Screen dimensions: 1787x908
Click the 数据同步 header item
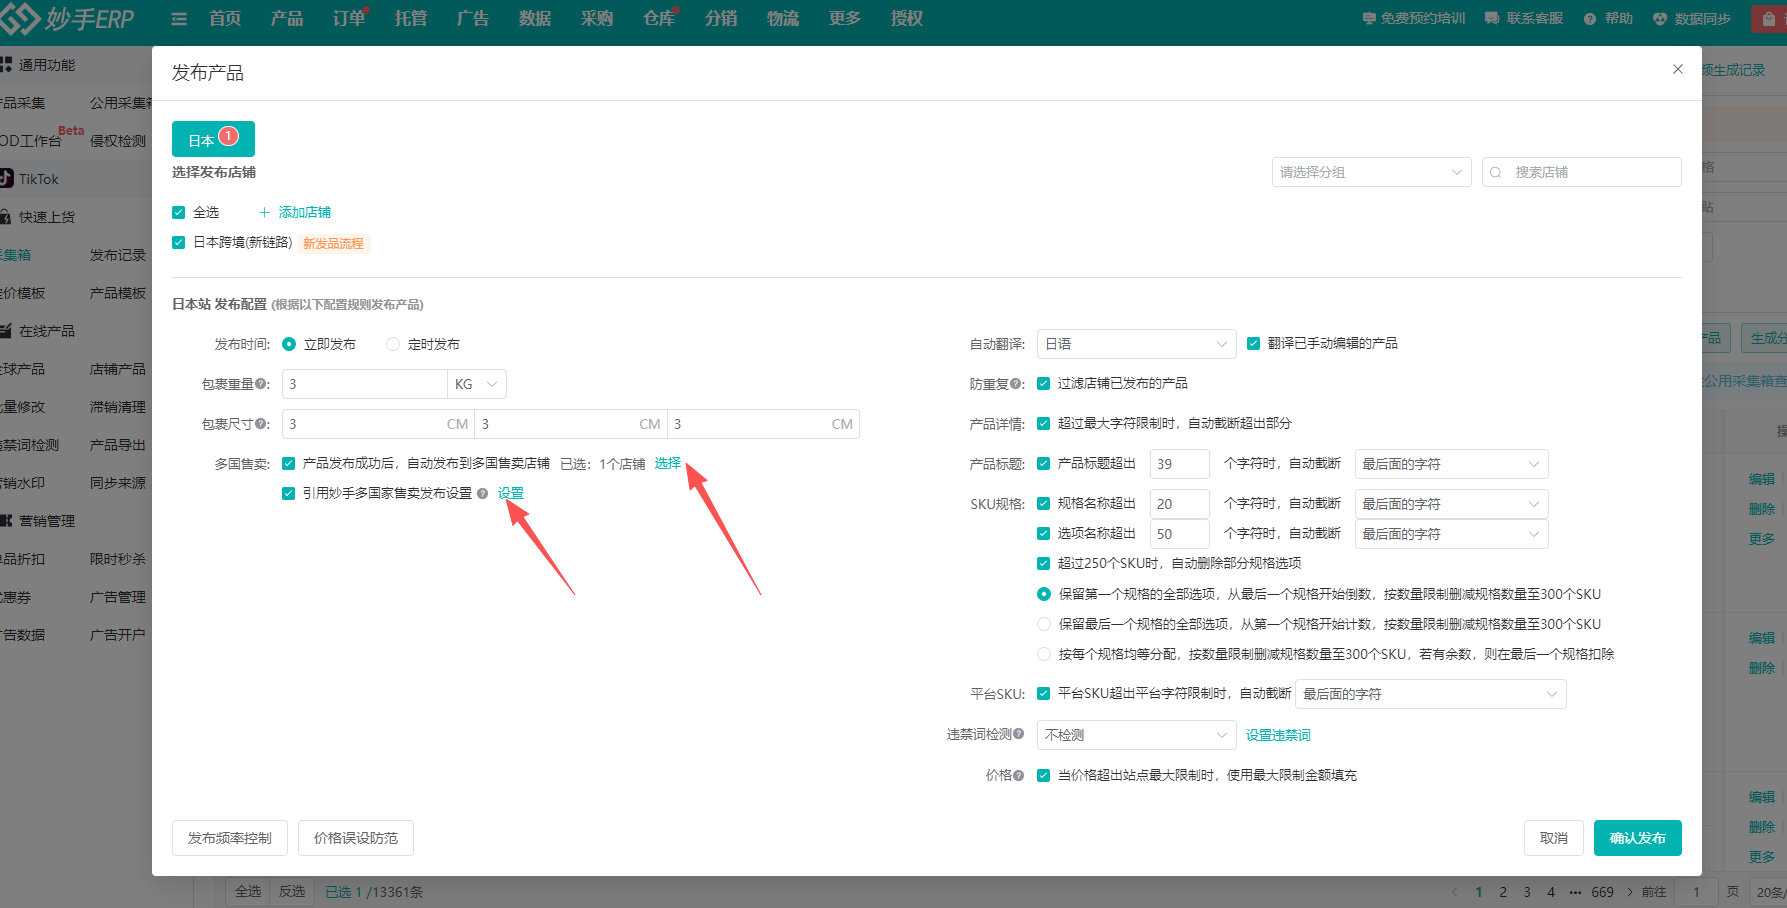coord(1692,18)
